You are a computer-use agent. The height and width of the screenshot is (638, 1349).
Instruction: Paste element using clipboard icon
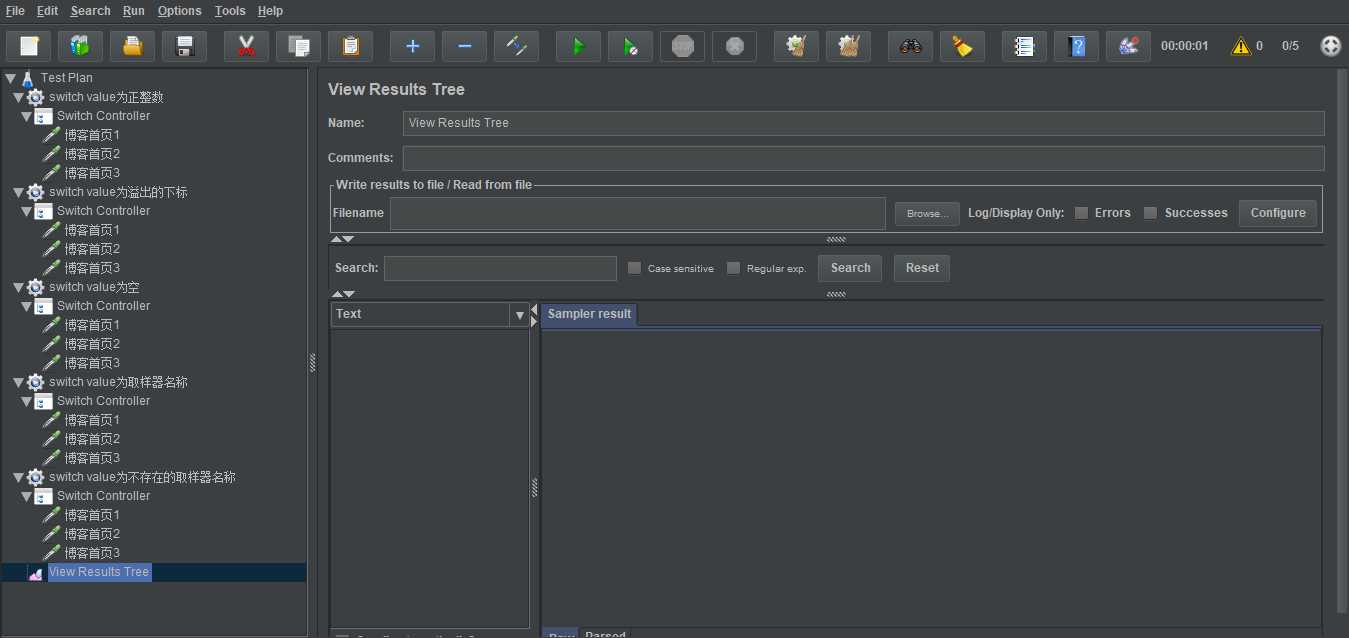point(350,46)
